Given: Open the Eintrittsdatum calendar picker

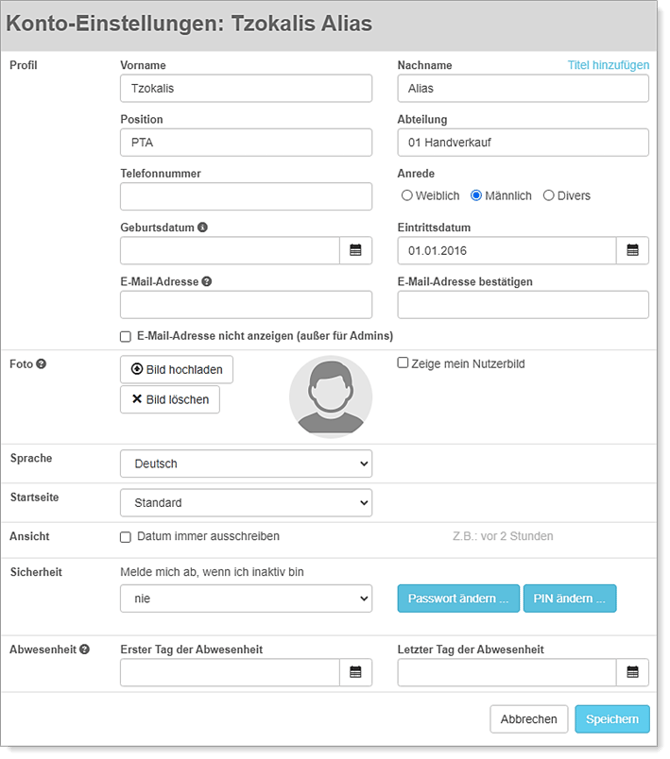Looking at the screenshot, I should (632, 250).
